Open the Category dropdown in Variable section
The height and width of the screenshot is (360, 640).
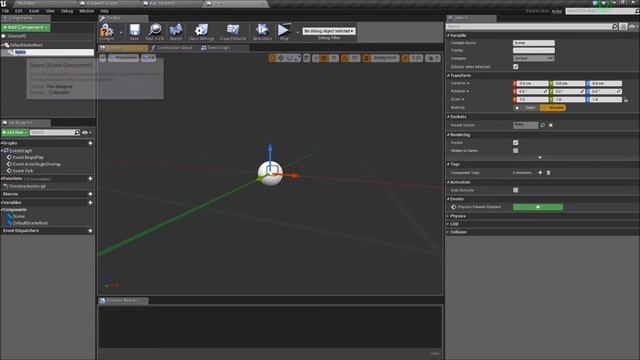pos(533,58)
